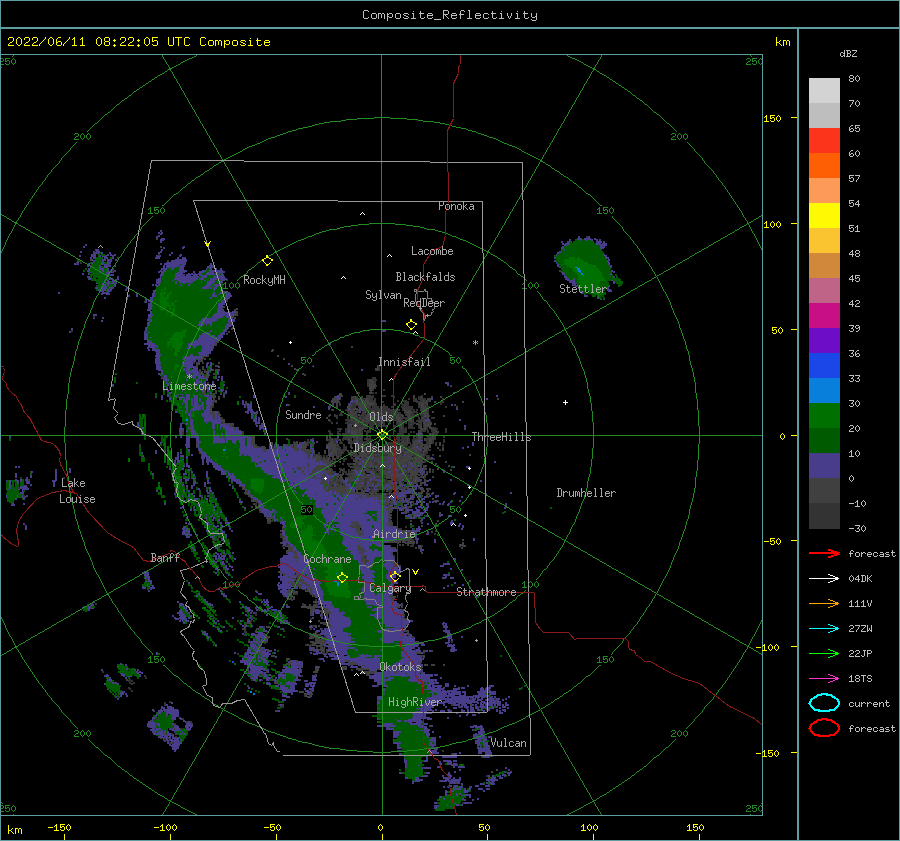Click the purple 36–39 dBZ swatch
The width and height of the screenshot is (900, 841).
pos(824,341)
